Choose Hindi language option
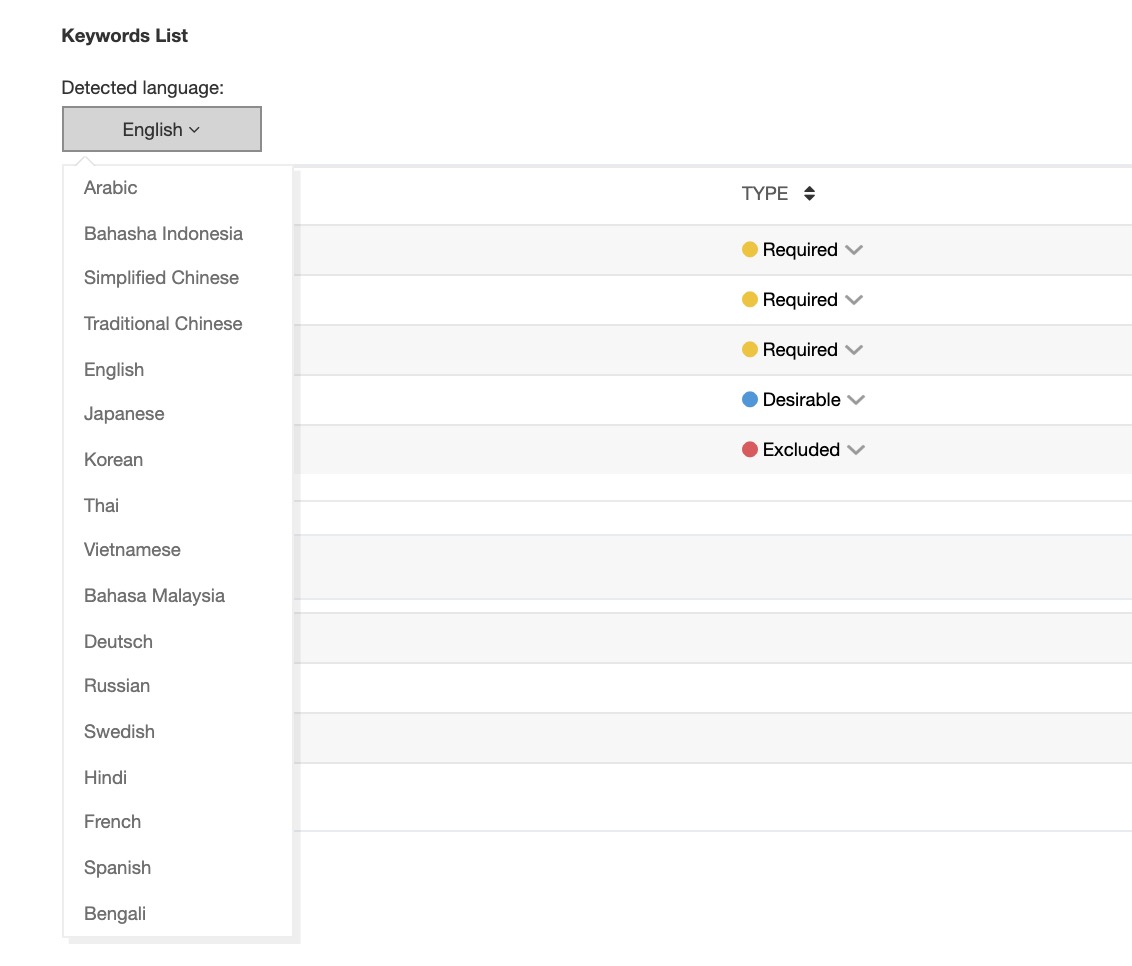The height and width of the screenshot is (966, 1132). (105, 778)
